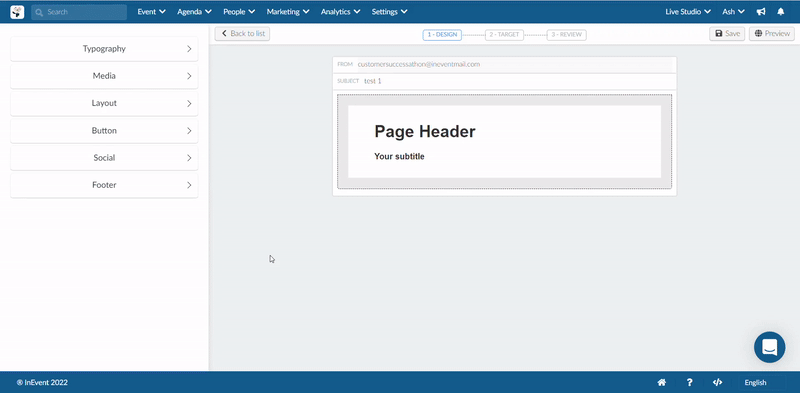Expand the Button section
Screen dimensions: 800x393
pyautogui.click(x=104, y=131)
